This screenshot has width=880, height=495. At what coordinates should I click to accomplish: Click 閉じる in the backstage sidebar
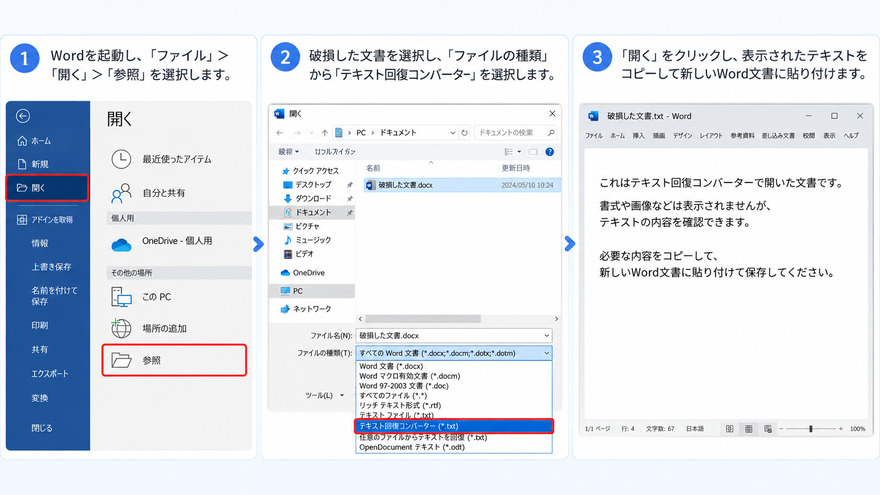click(42, 428)
